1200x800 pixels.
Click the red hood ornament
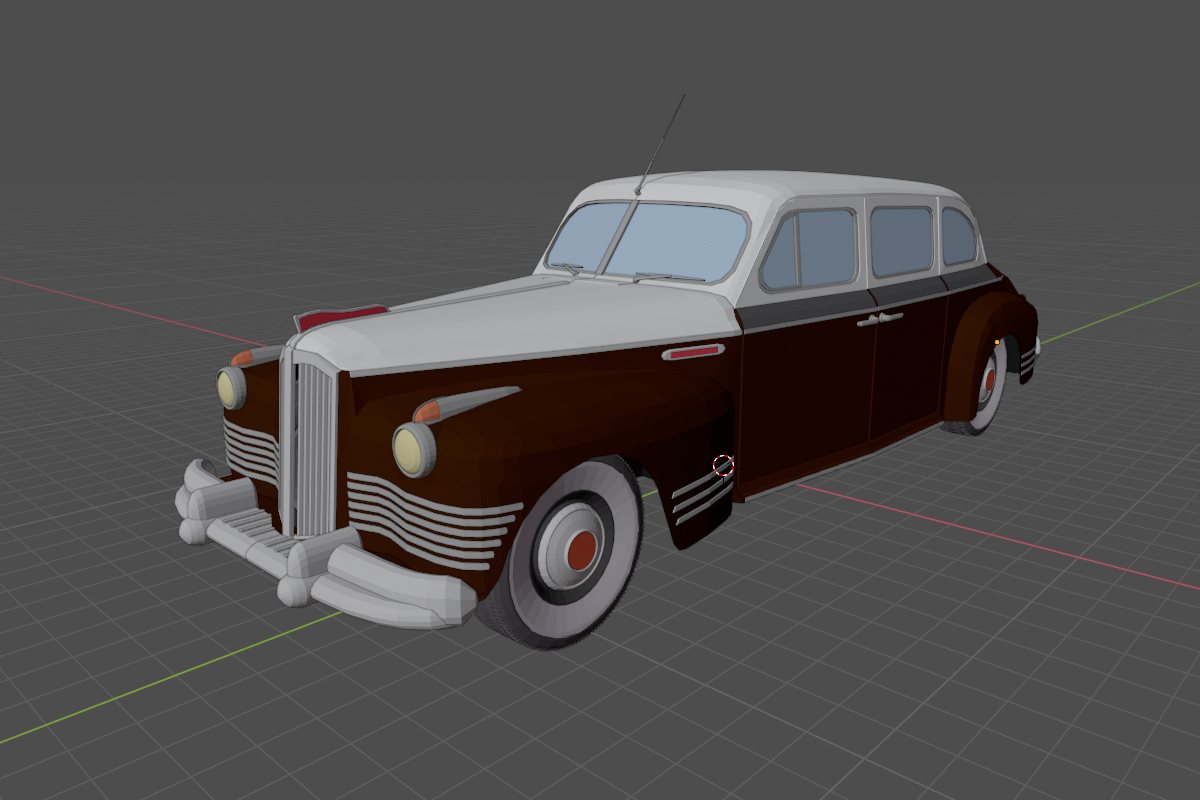(x=340, y=317)
